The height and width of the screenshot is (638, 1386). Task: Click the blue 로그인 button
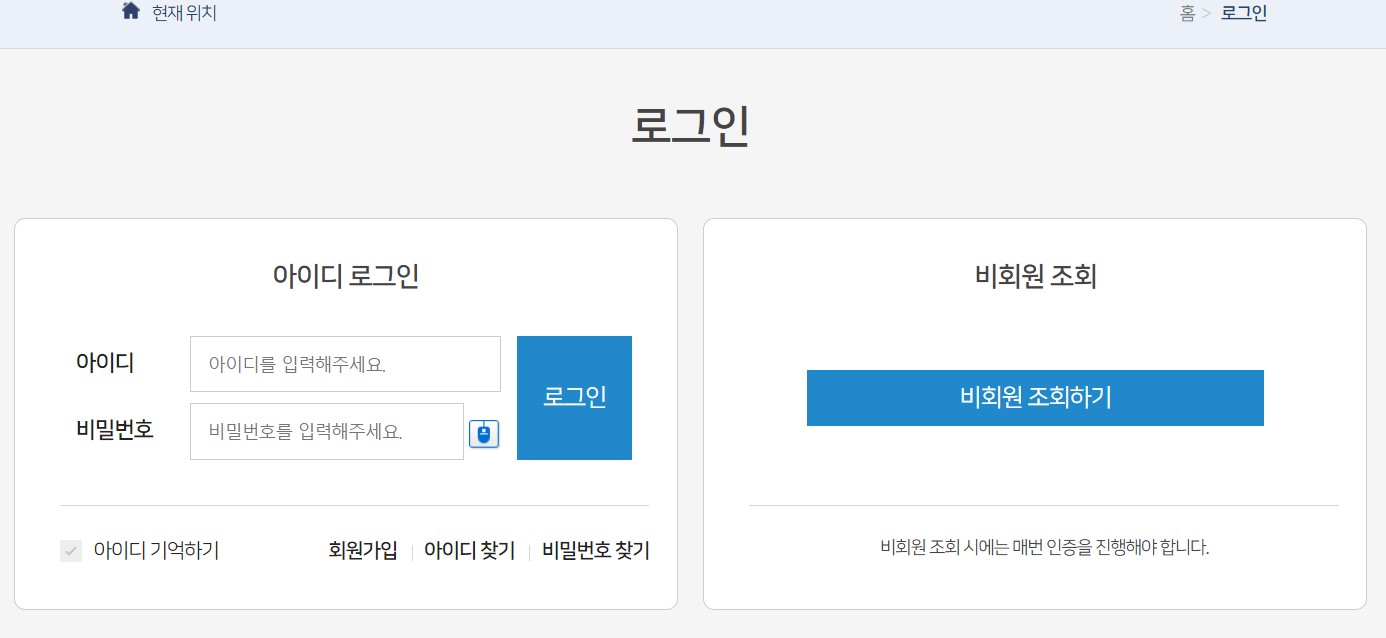574,398
